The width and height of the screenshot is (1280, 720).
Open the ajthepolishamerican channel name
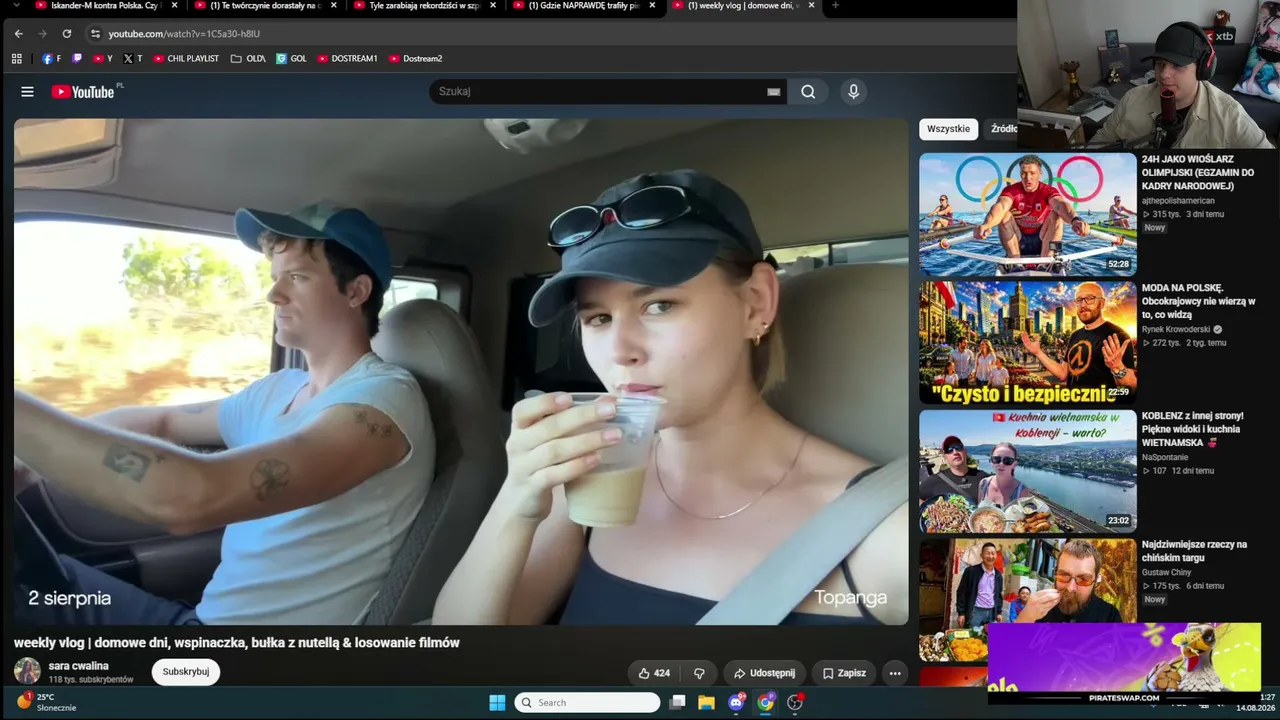coord(1178,201)
